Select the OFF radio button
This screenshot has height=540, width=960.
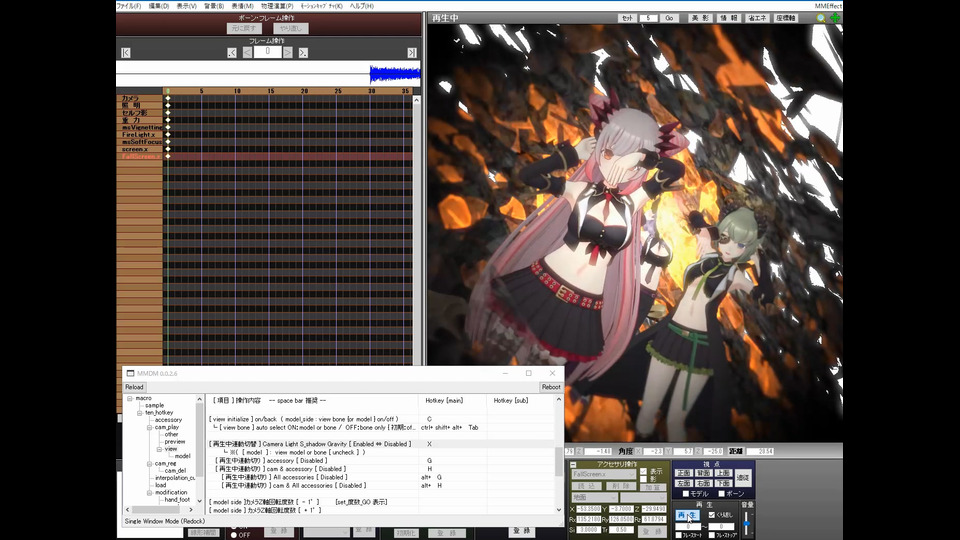pyautogui.click(x=234, y=535)
